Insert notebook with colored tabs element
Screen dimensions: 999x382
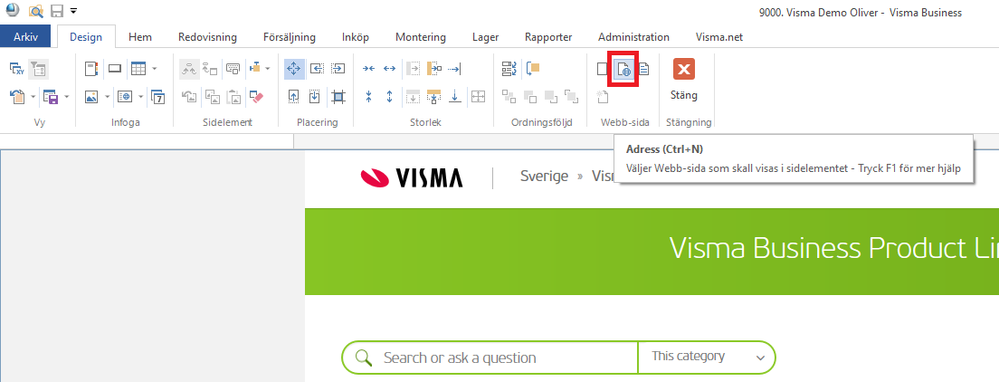(92, 68)
